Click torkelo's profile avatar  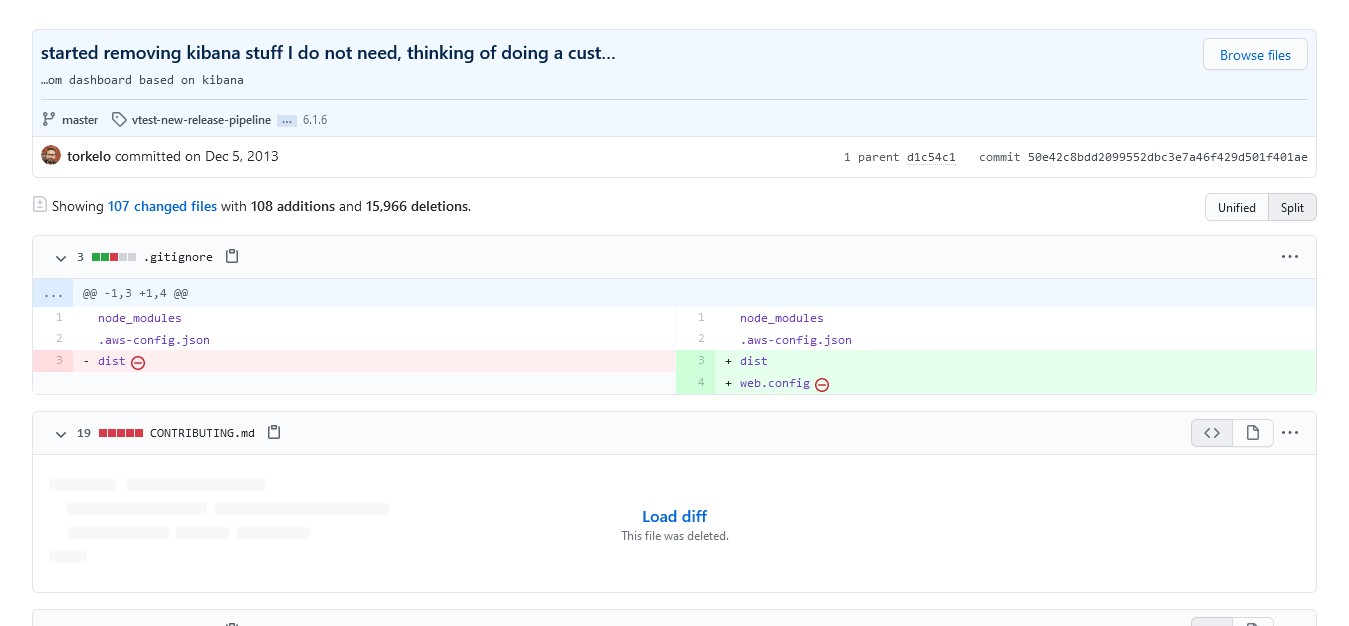[50, 155]
